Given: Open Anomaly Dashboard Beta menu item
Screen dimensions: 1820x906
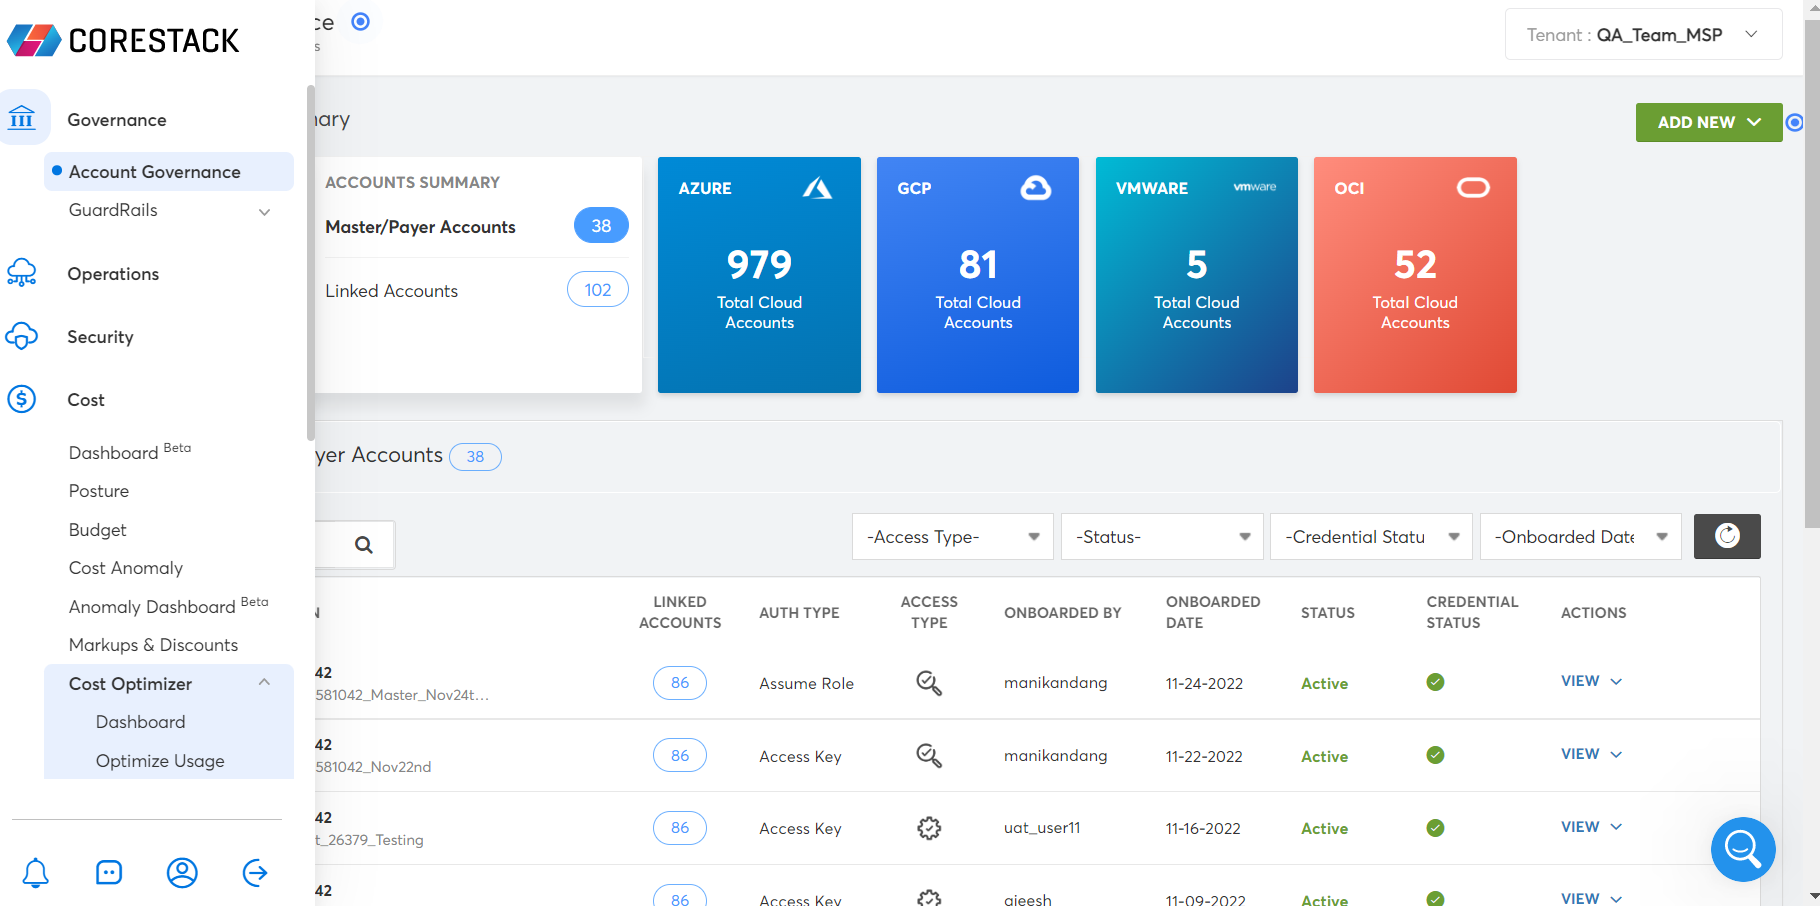Looking at the screenshot, I should point(169,605).
